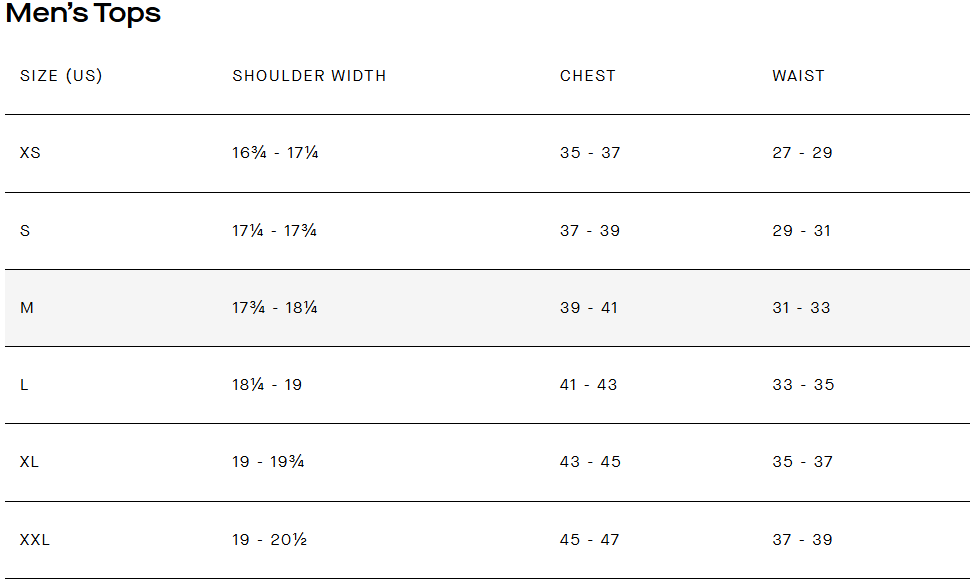Click chest value 35 - 37
The image size is (973, 582).
coord(590,153)
